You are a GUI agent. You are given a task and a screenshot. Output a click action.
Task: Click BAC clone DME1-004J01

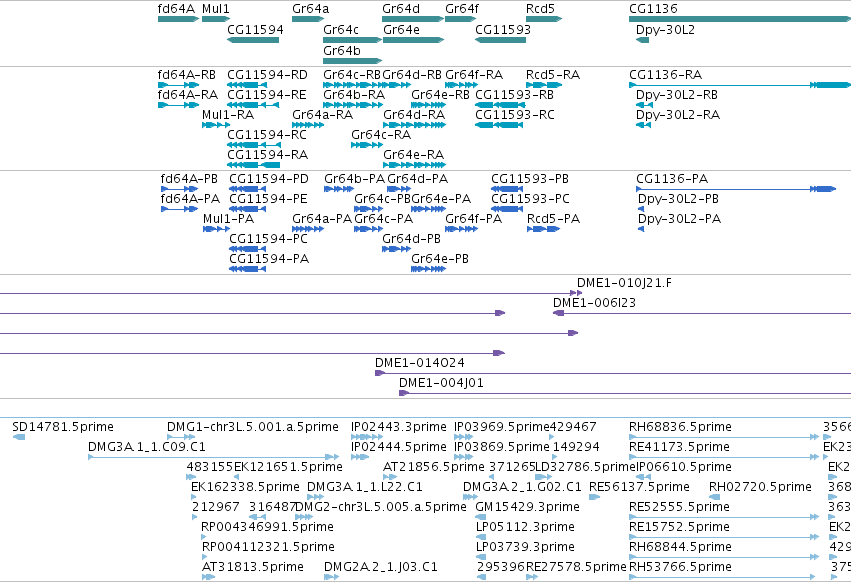point(625,393)
